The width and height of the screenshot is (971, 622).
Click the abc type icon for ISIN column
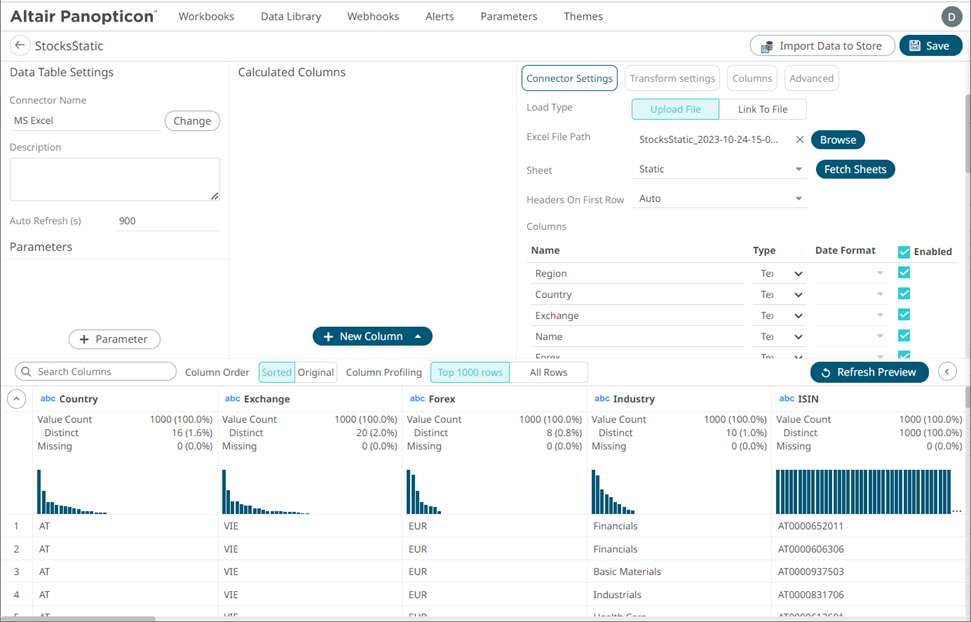click(x=786, y=399)
